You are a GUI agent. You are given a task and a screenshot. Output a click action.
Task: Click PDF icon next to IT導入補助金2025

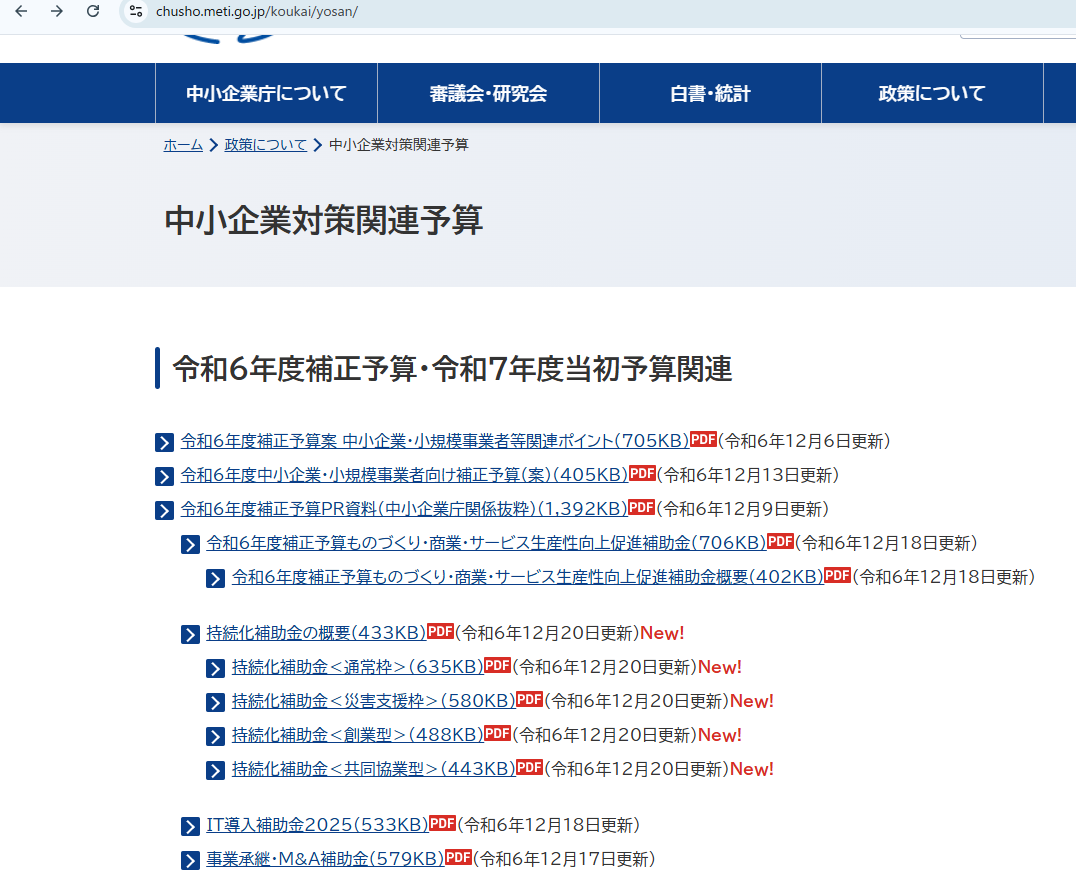pyautogui.click(x=442, y=824)
